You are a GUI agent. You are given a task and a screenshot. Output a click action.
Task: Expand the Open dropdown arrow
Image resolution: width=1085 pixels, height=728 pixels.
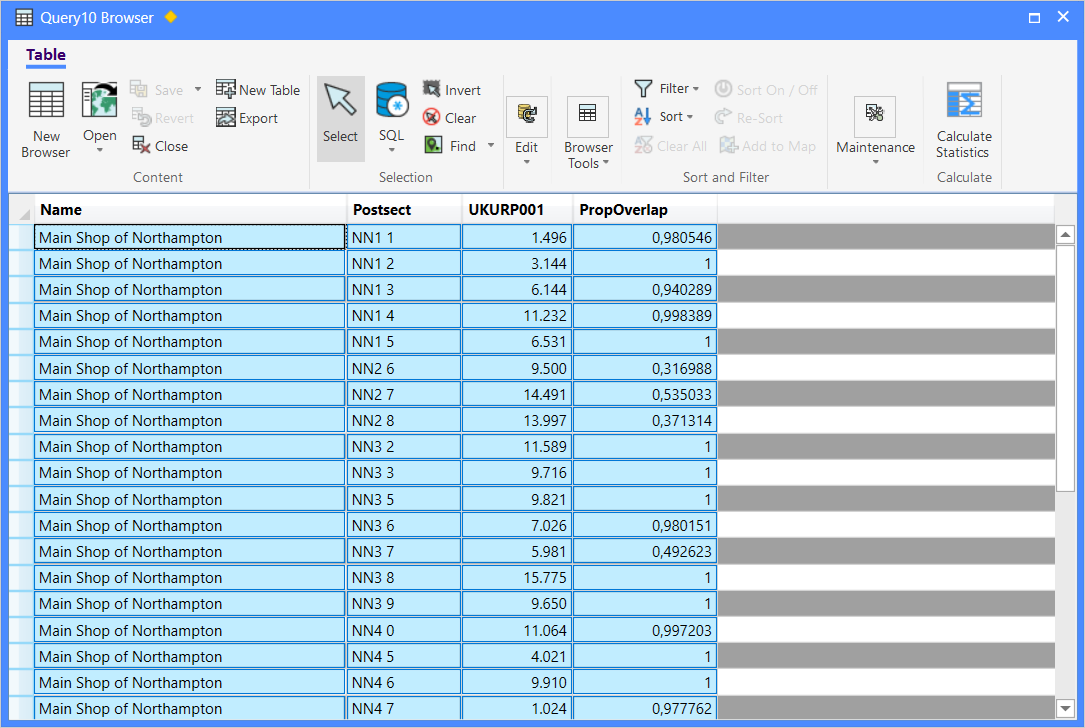click(100, 150)
